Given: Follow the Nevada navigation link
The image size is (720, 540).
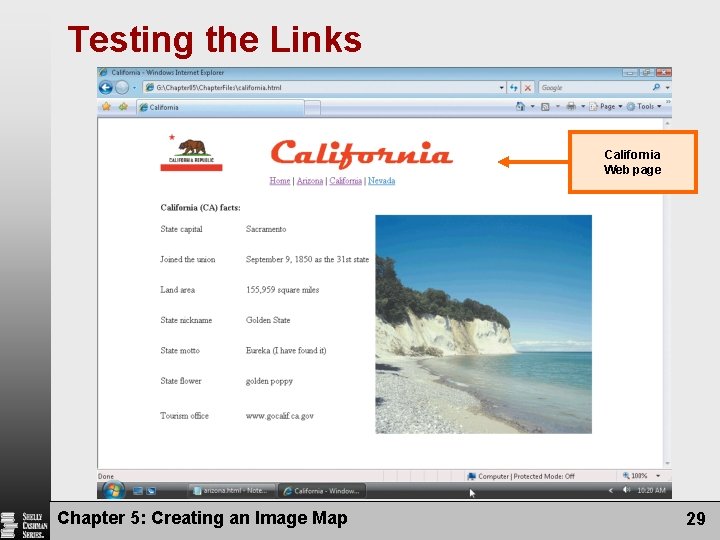Looking at the screenshot, I should point(382,181).
